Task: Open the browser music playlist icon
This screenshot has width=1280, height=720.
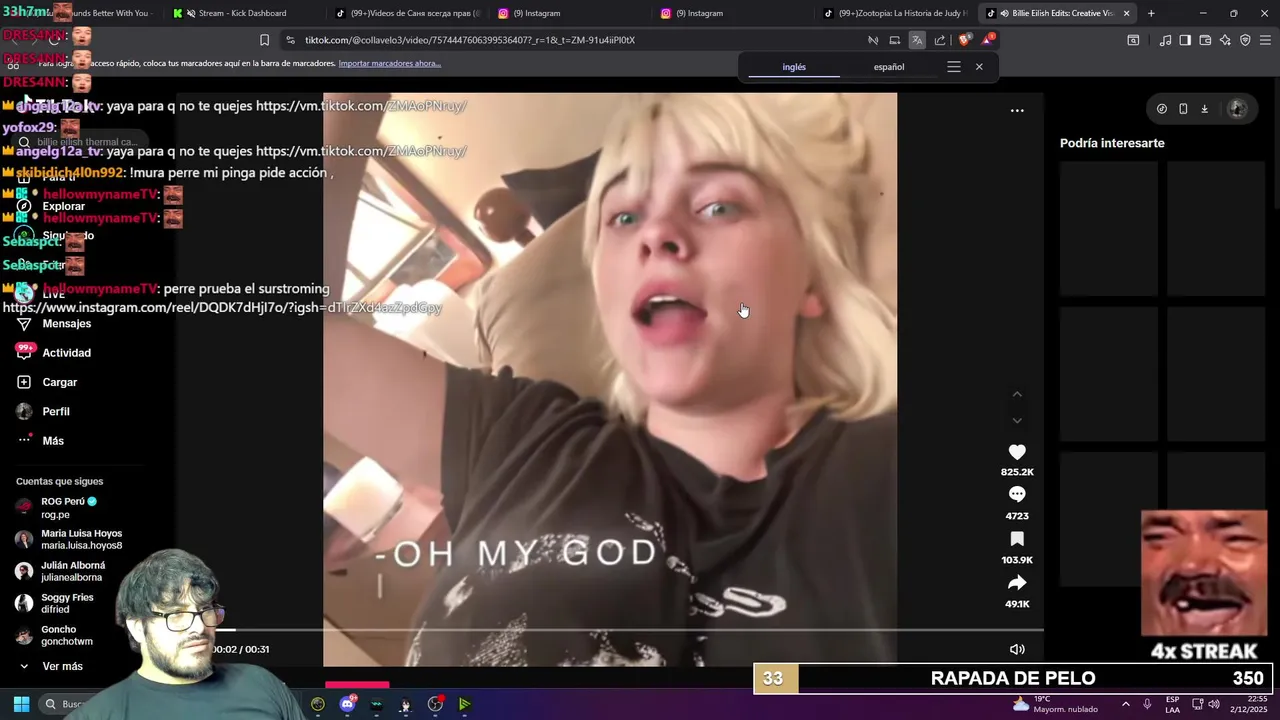Action: [x=1165, y=40]
